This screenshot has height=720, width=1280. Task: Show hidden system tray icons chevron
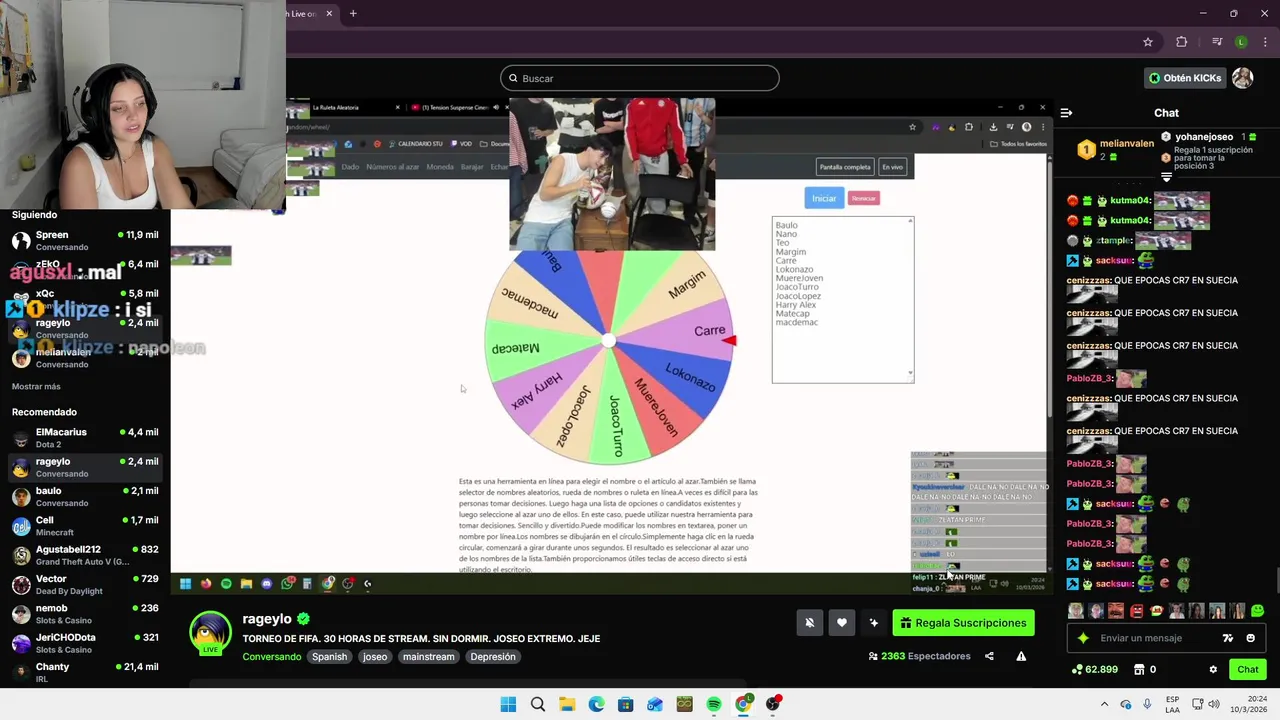[1105, 704]
